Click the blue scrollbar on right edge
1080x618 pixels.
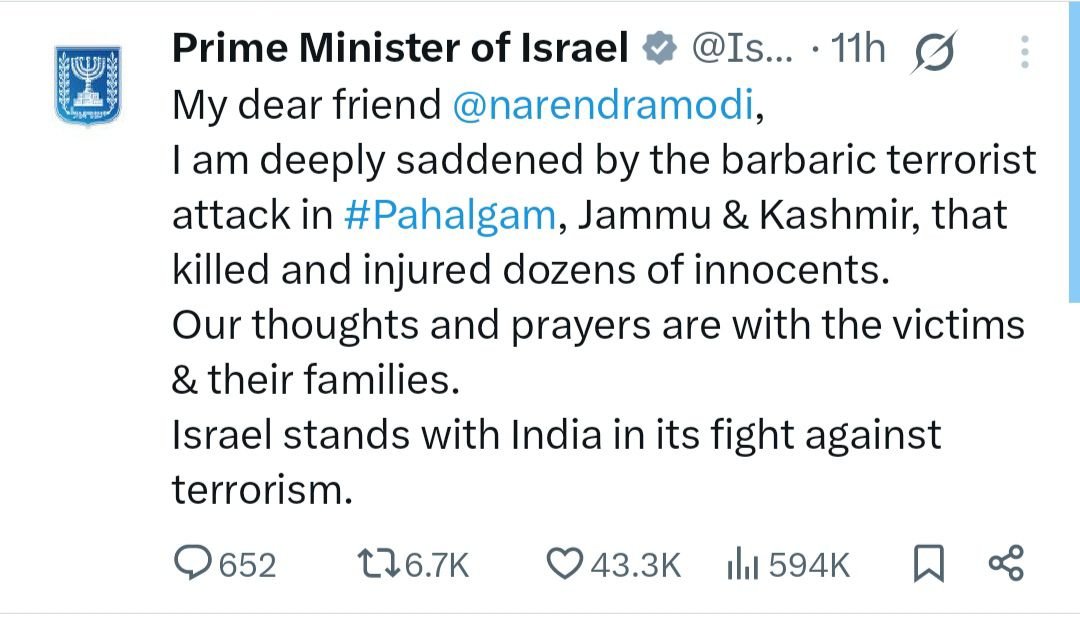click(1074, 151)
